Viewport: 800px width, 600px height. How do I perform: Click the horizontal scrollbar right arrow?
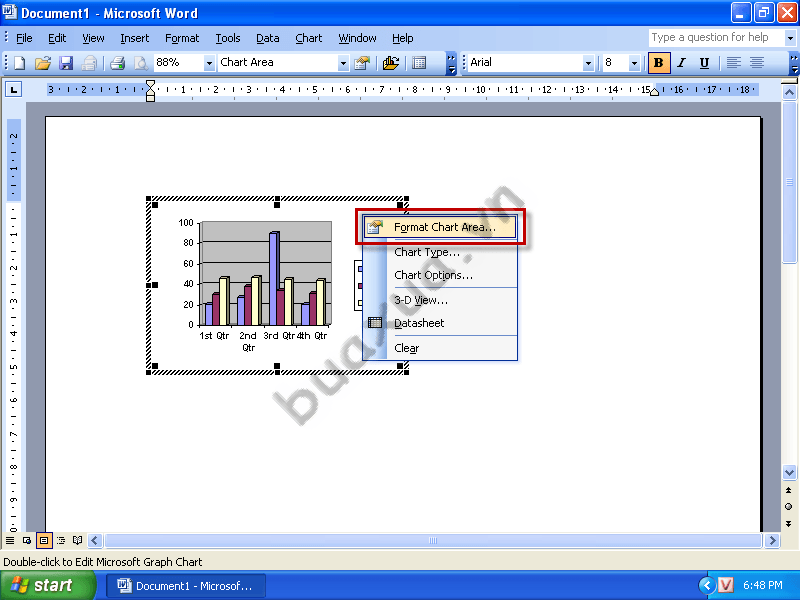[x=772, y=540]
